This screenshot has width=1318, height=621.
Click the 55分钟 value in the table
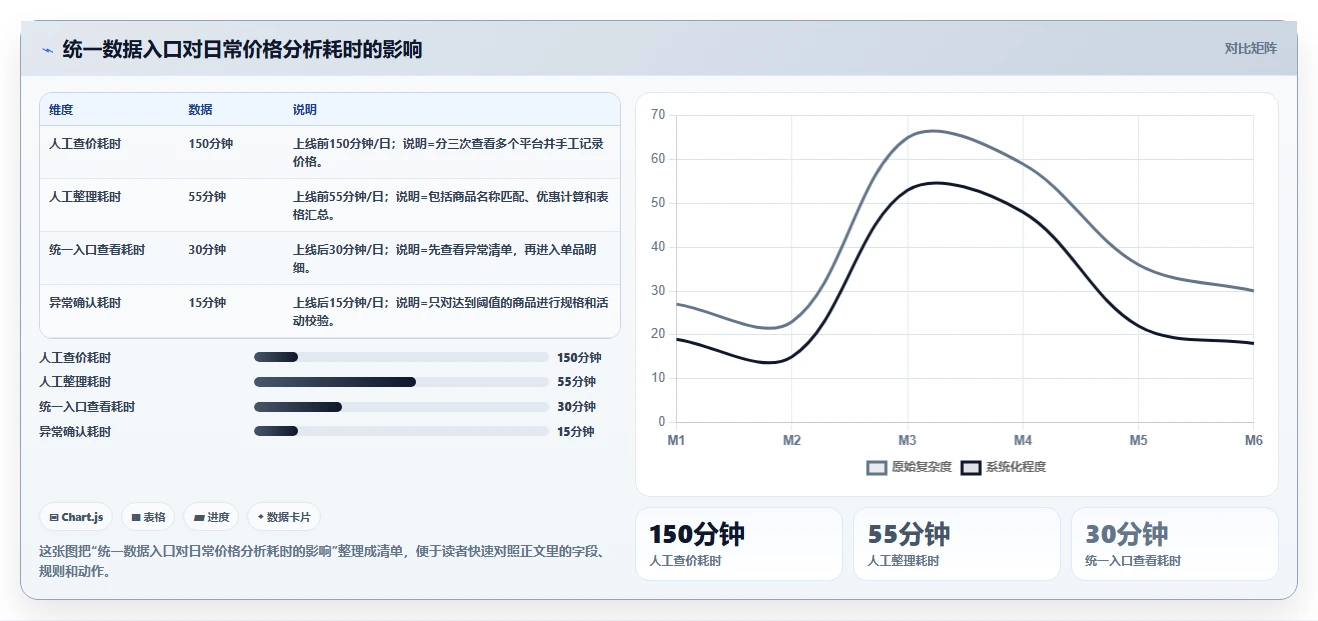point(207,197)
